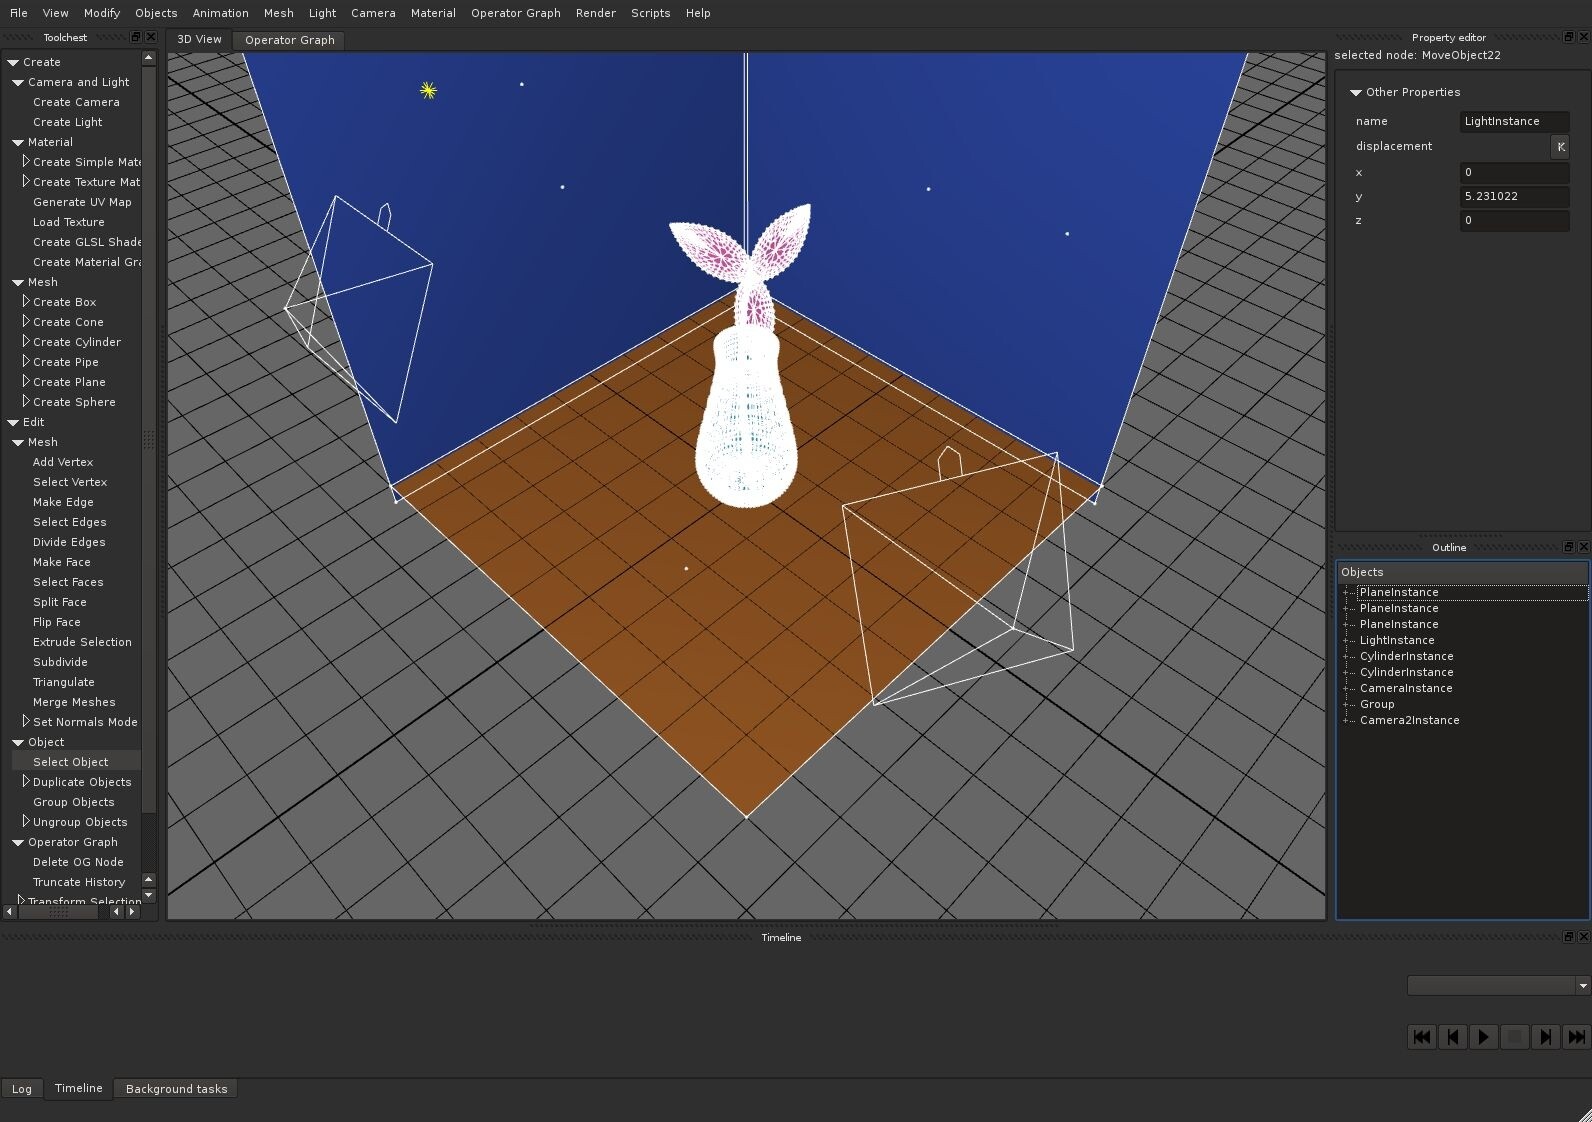Click Create Light in the Toolchest
This screenshot has width=1592, height=1122.
tap(67, 122)
